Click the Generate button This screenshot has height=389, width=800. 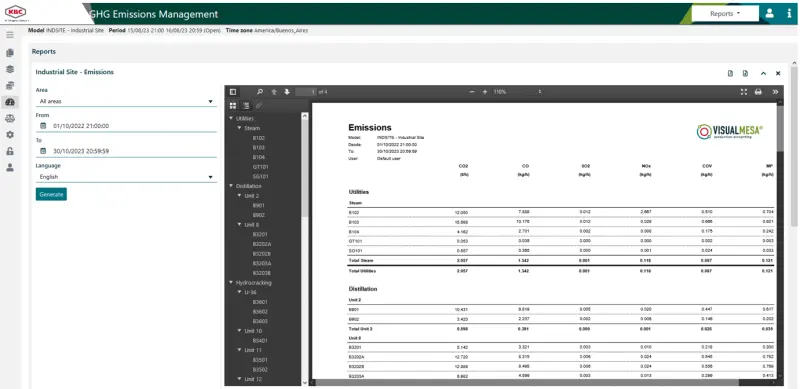click(x=51, y=194)
